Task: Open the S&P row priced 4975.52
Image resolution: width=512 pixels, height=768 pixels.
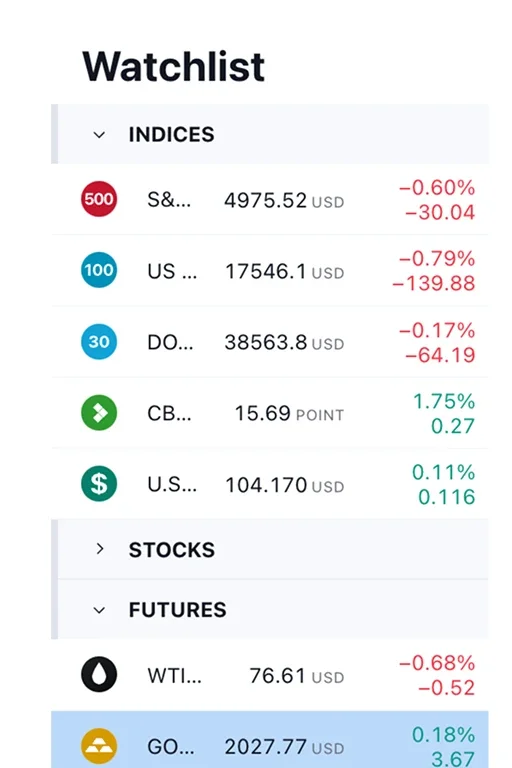Action: [x=270, y=199]
